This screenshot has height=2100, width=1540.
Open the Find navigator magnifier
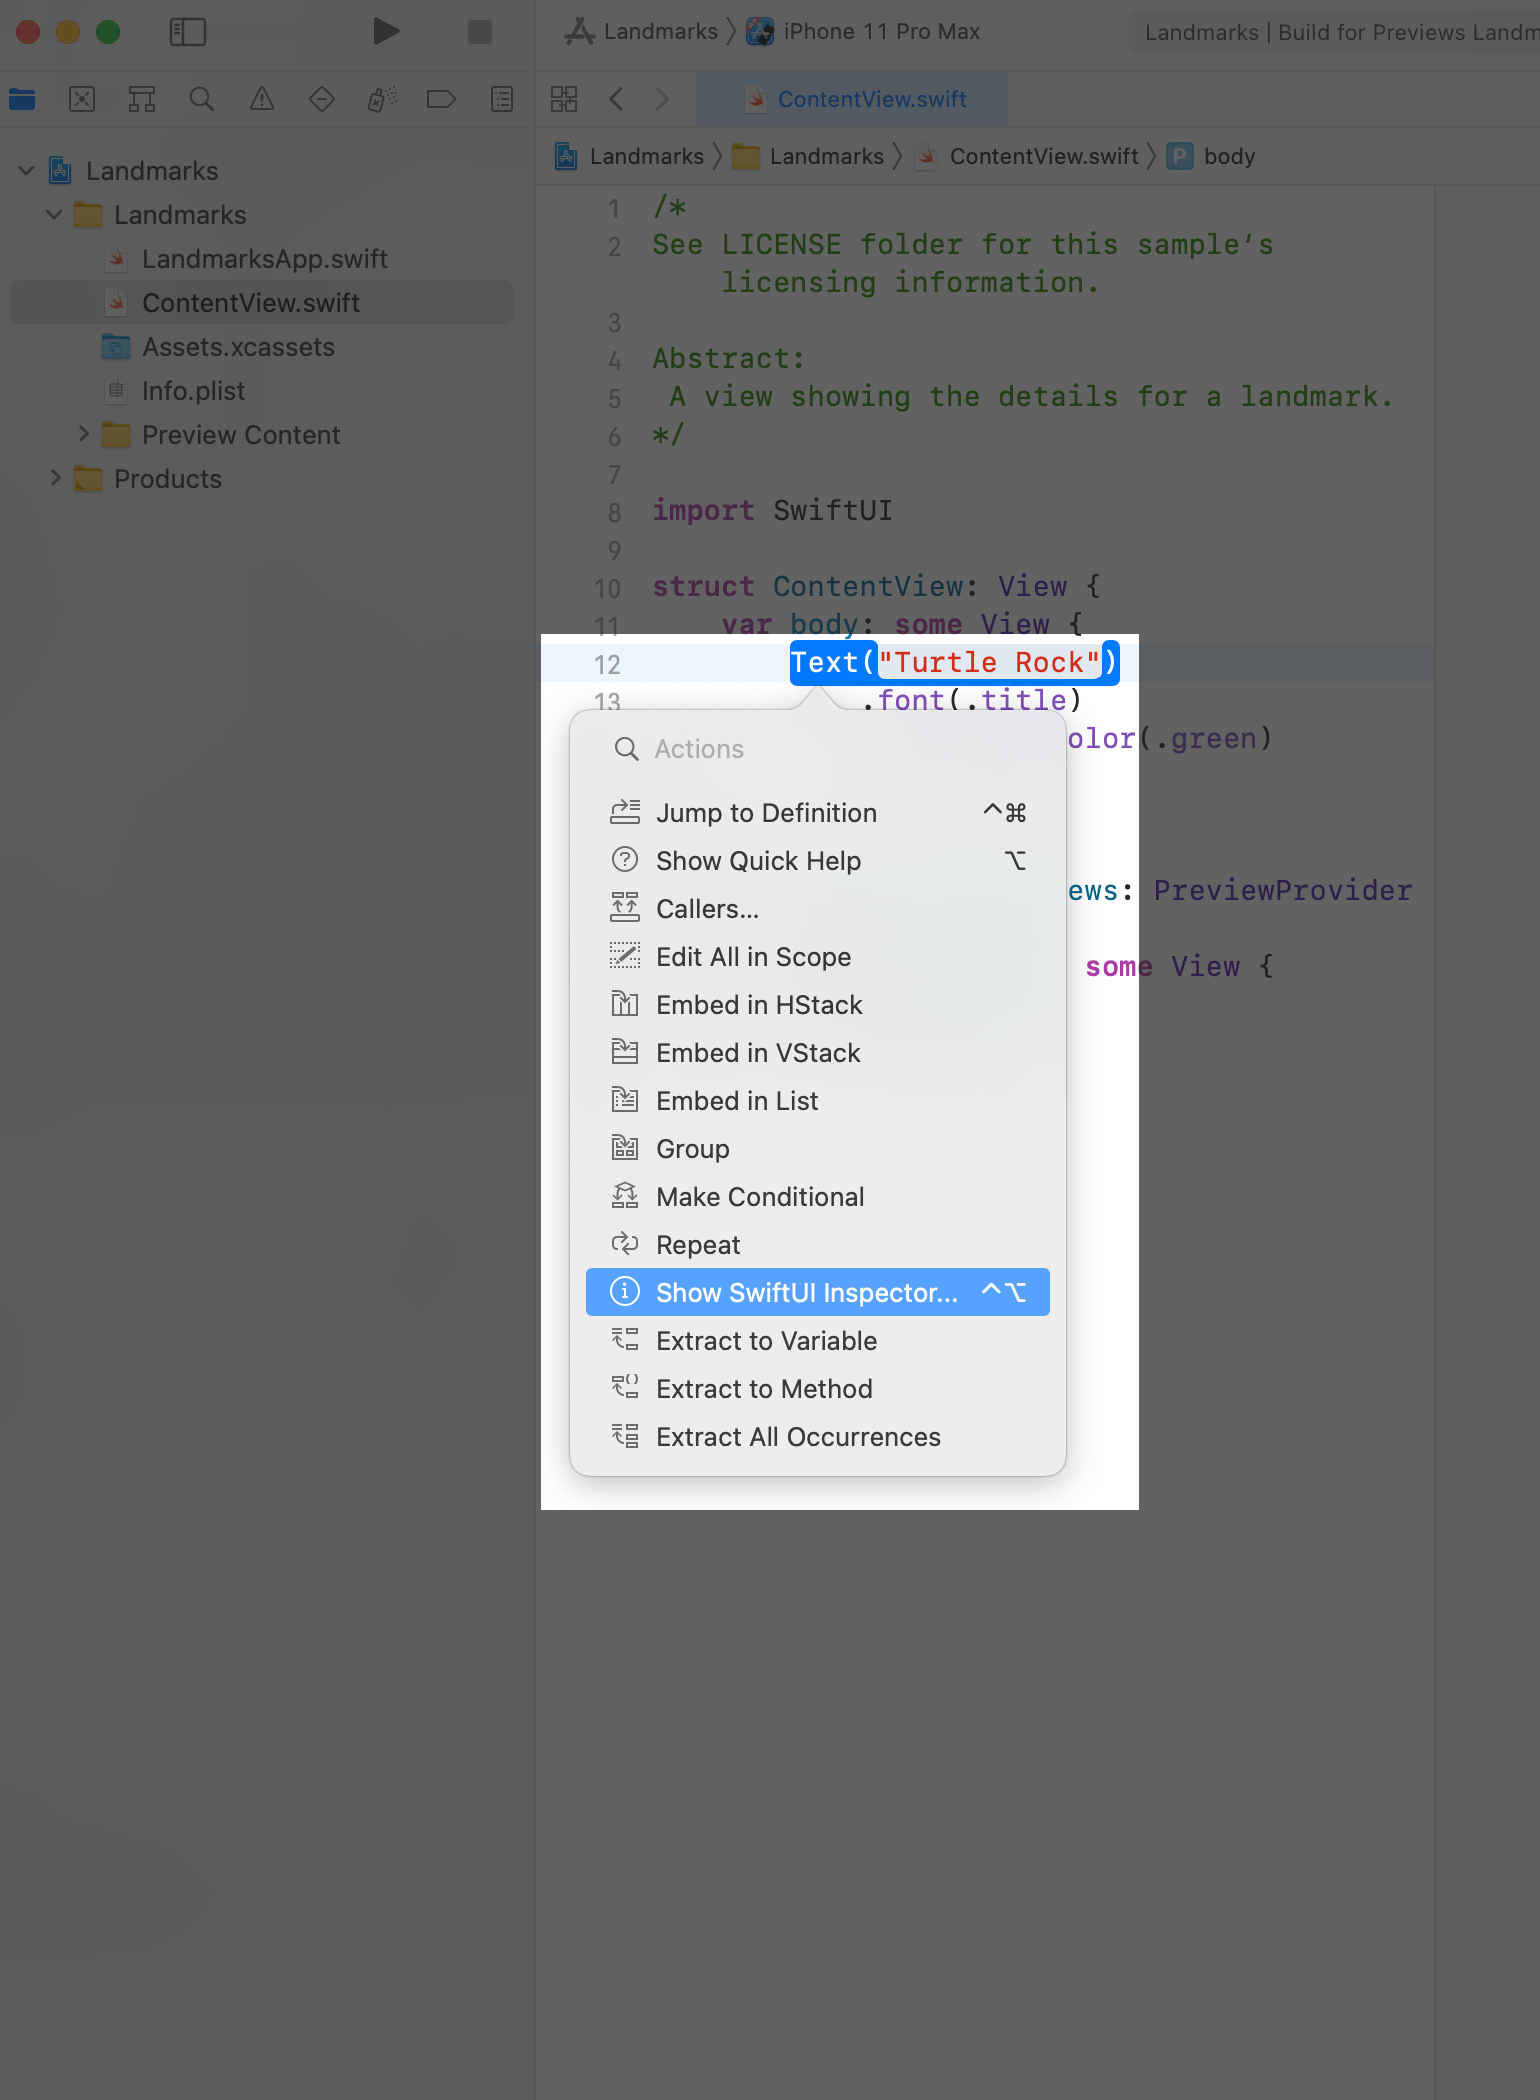tap(202, 99)
